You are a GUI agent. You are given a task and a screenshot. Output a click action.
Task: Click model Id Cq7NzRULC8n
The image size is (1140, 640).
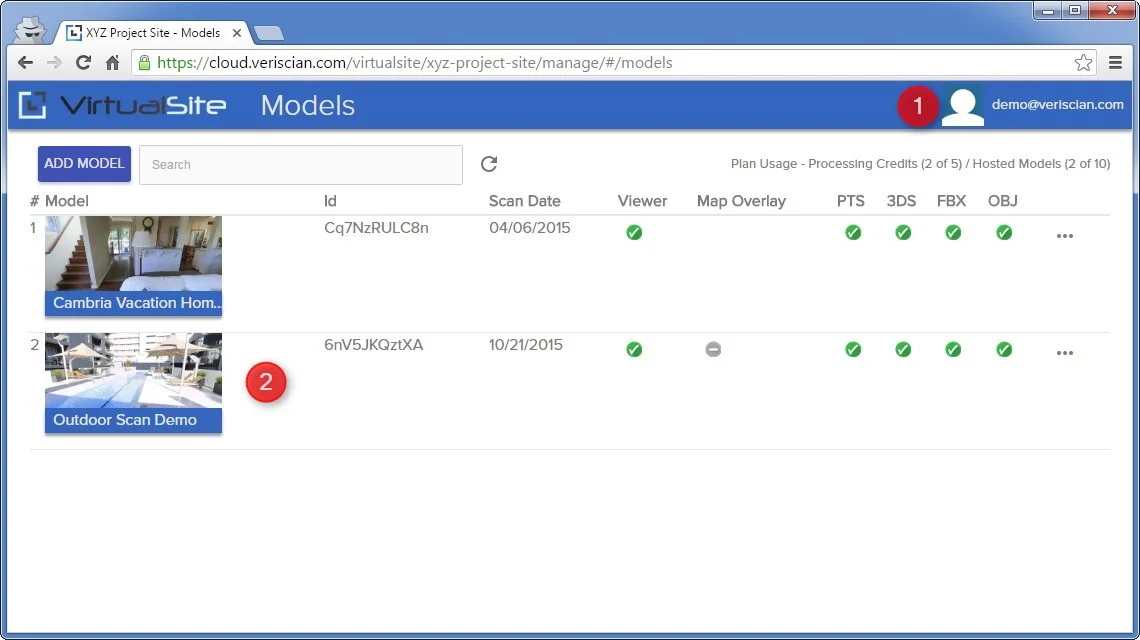coord(376,228)
